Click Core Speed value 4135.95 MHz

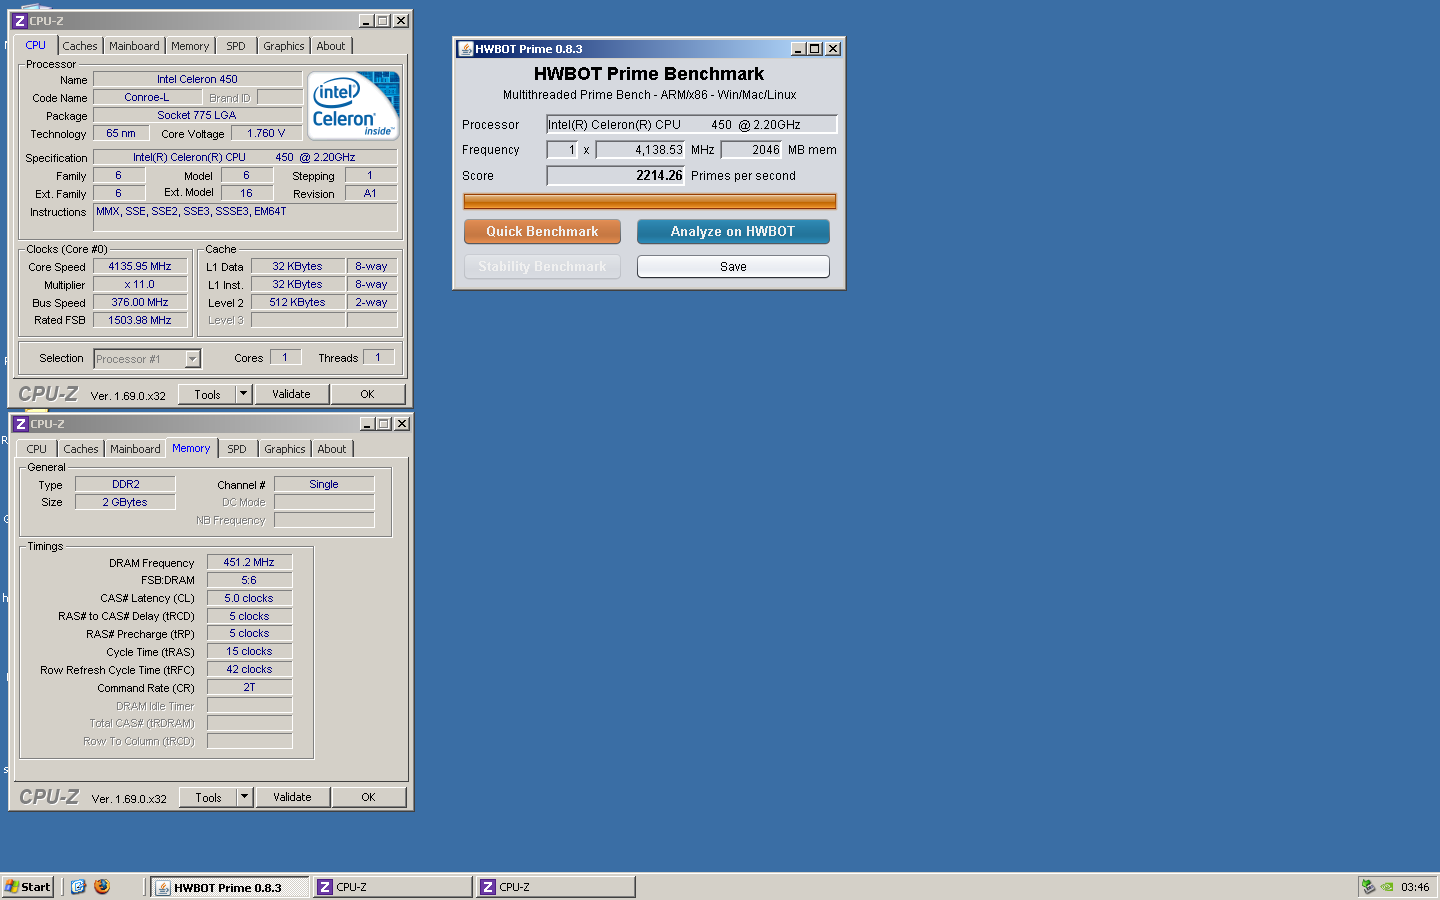coord(140,267)
